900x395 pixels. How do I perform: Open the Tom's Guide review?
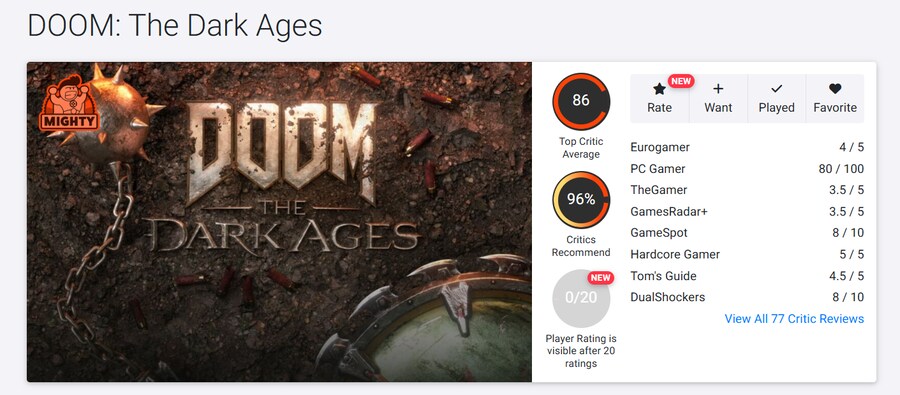(x=747, y=276)
